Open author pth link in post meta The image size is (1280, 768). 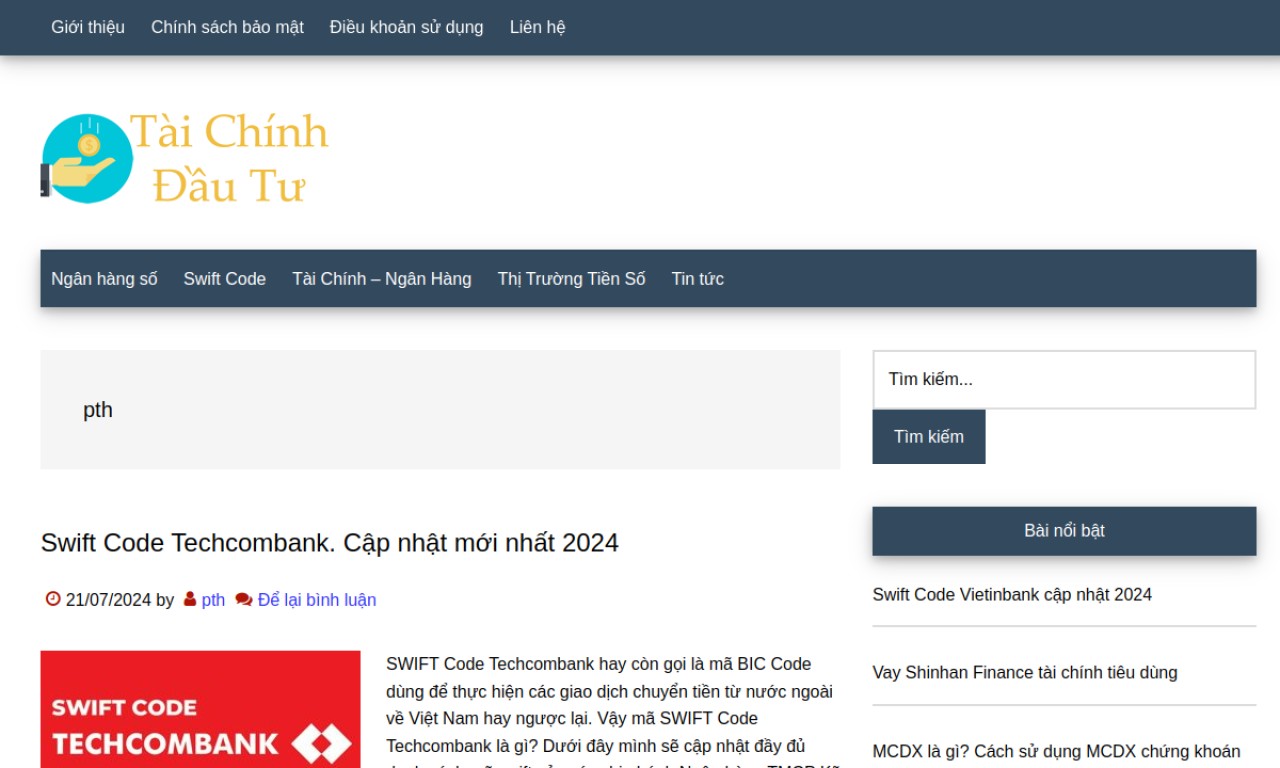(x=213, y=600)
